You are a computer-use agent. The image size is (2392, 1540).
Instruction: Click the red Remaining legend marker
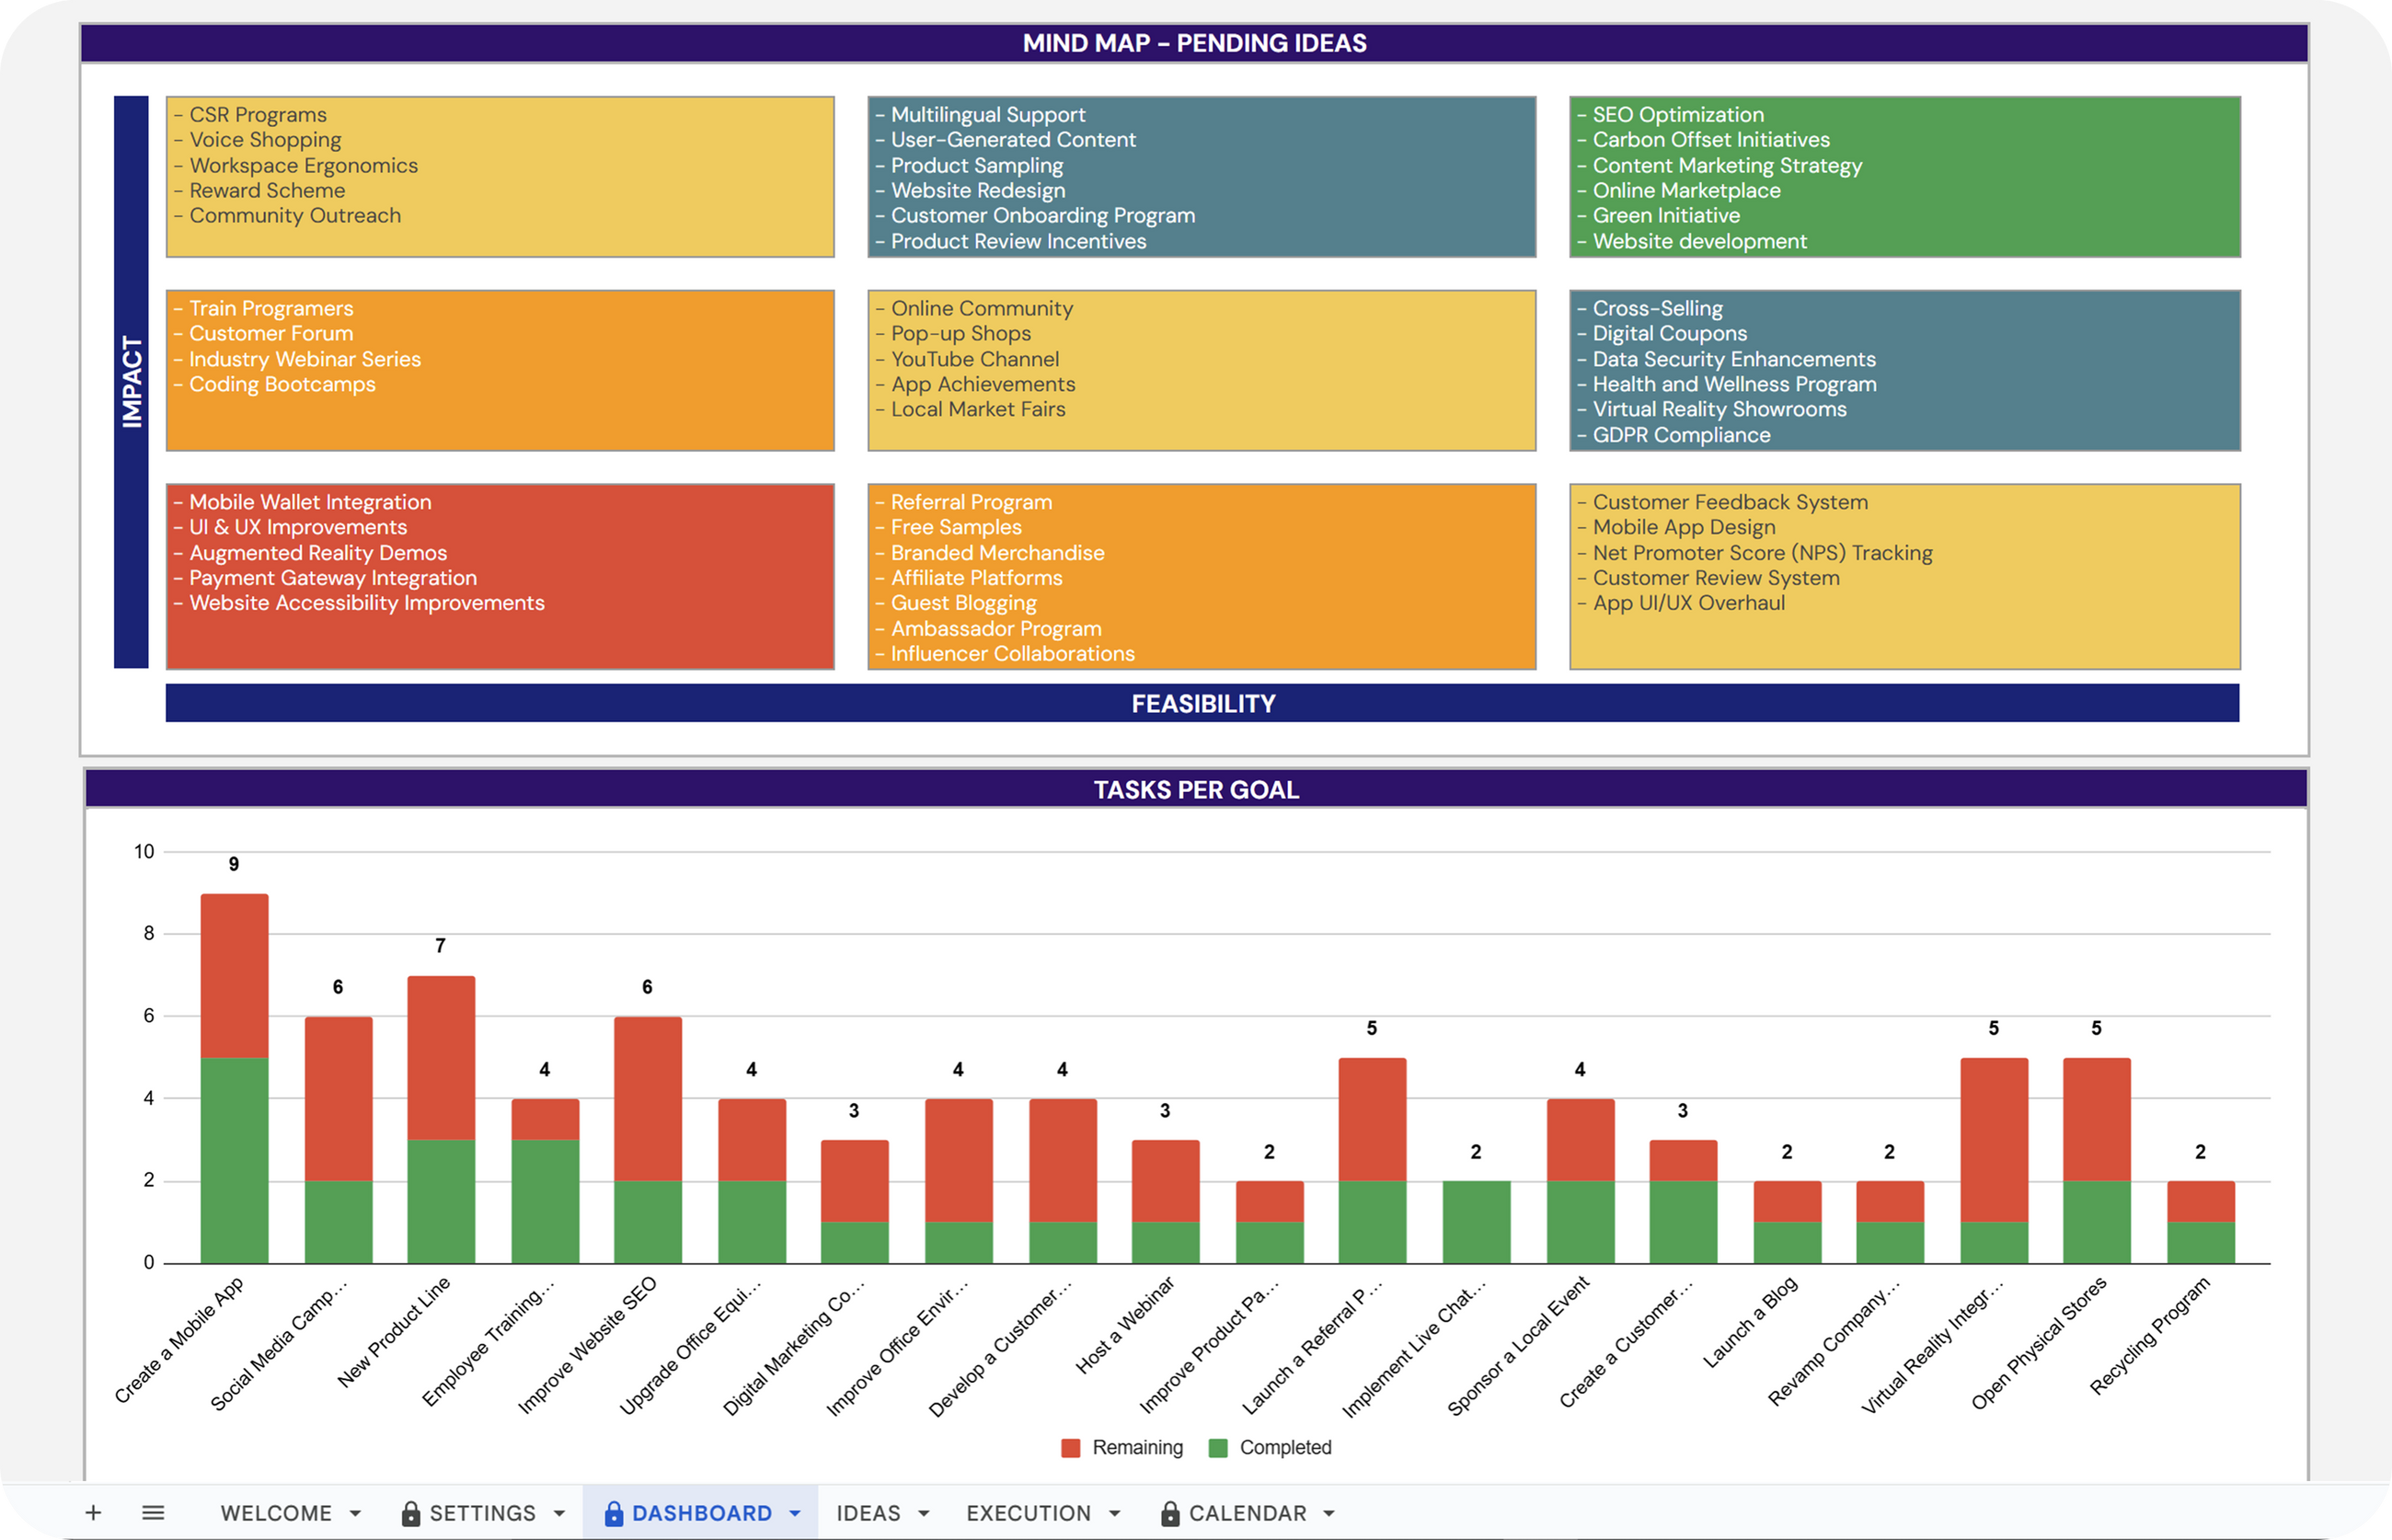click(1070, 1447)
